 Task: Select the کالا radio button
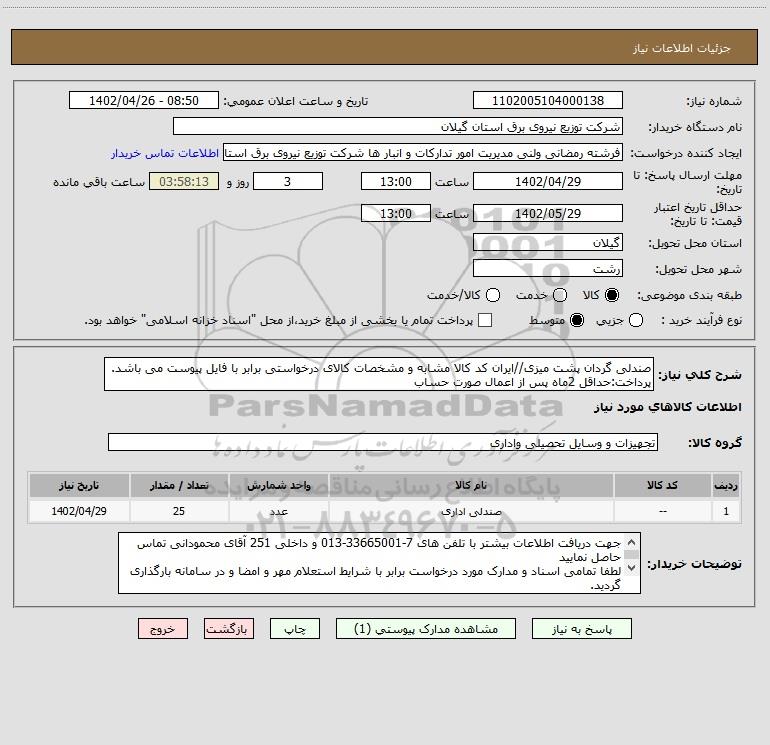pyautogui.click(x=612, y=295)
